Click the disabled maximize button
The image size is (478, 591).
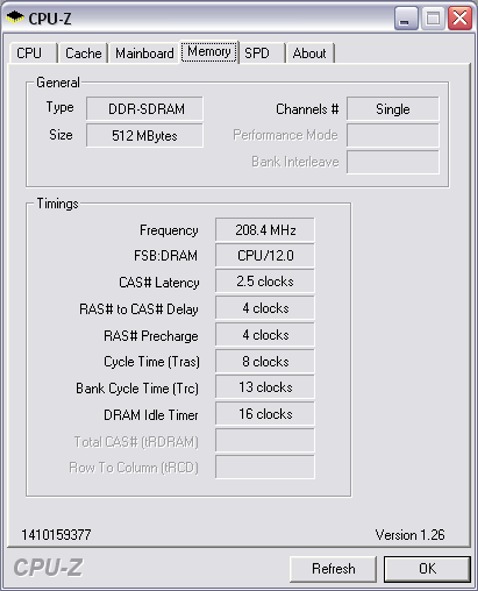point(433,18)
